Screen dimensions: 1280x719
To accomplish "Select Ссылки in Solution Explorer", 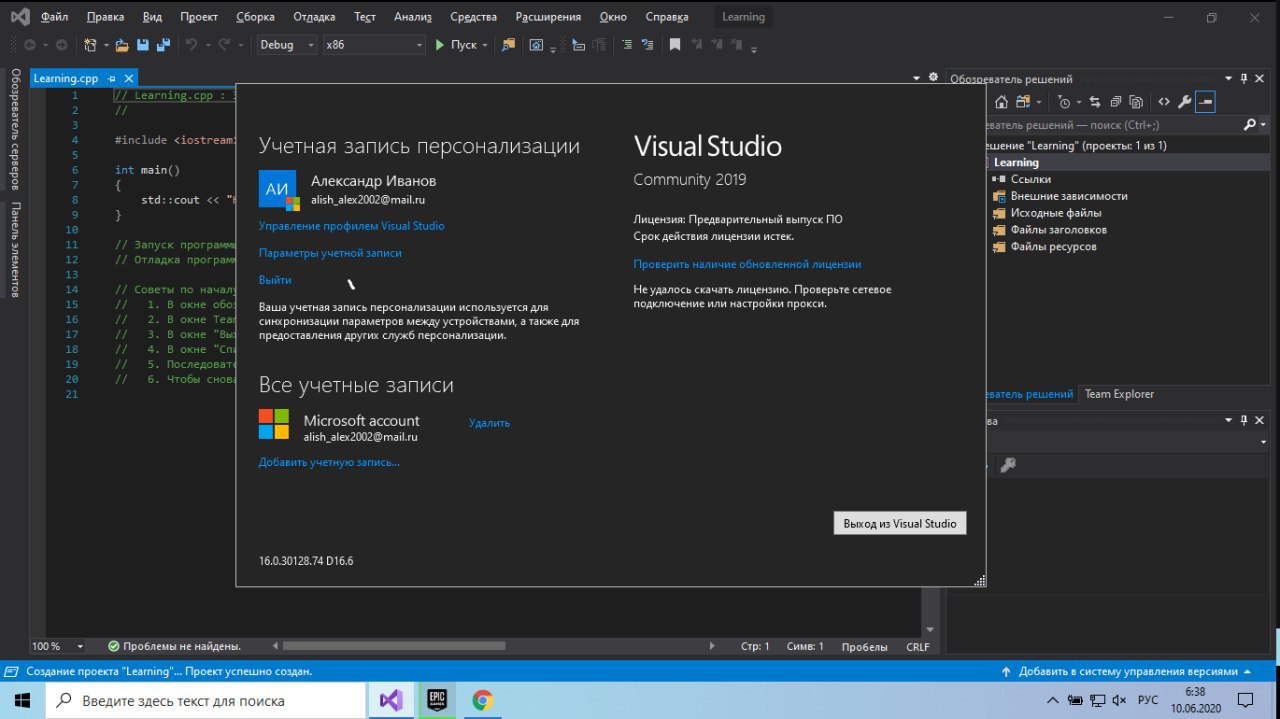I will (x=1030, y=179).
